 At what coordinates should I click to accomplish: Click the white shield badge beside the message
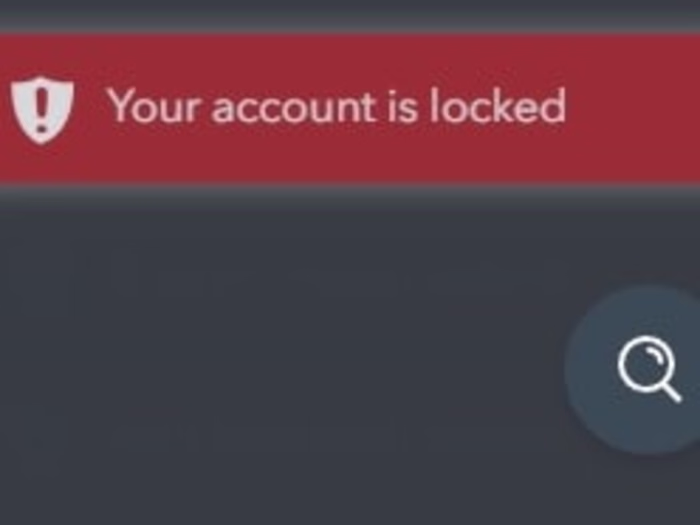(x=42, y=109)
